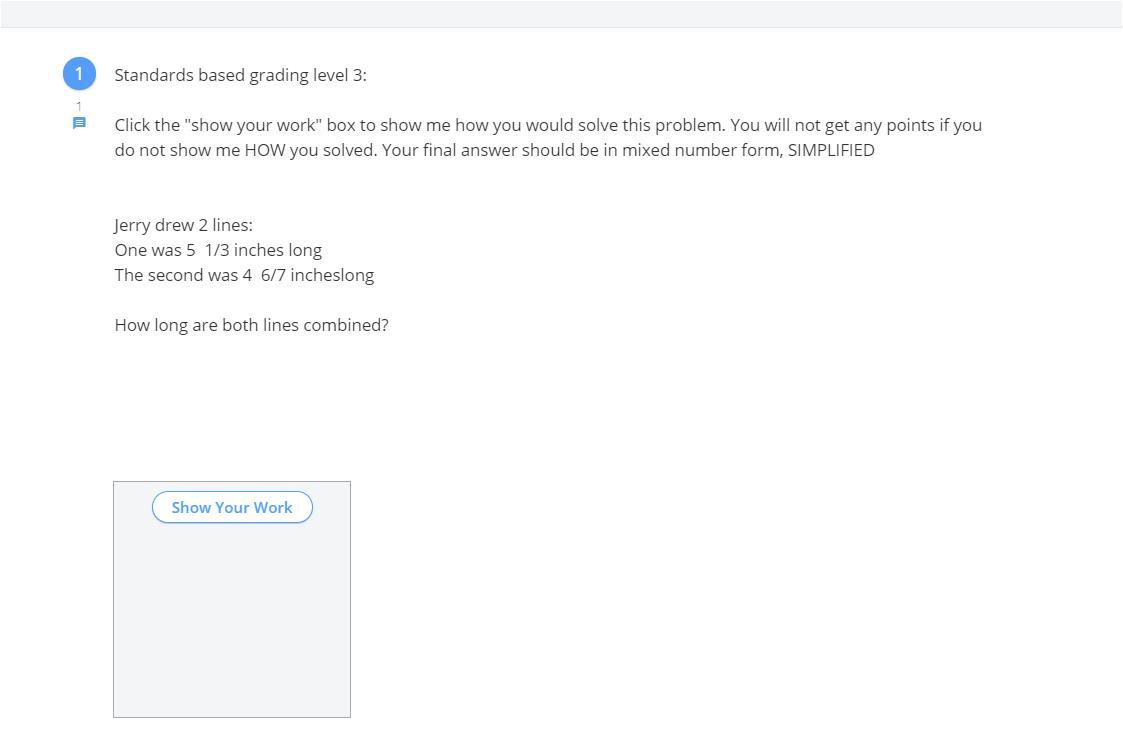Click the blue question number 1 badge
Image resolution: width=1123 pixels, height=735 pixels.
click(x=79, y=74)
